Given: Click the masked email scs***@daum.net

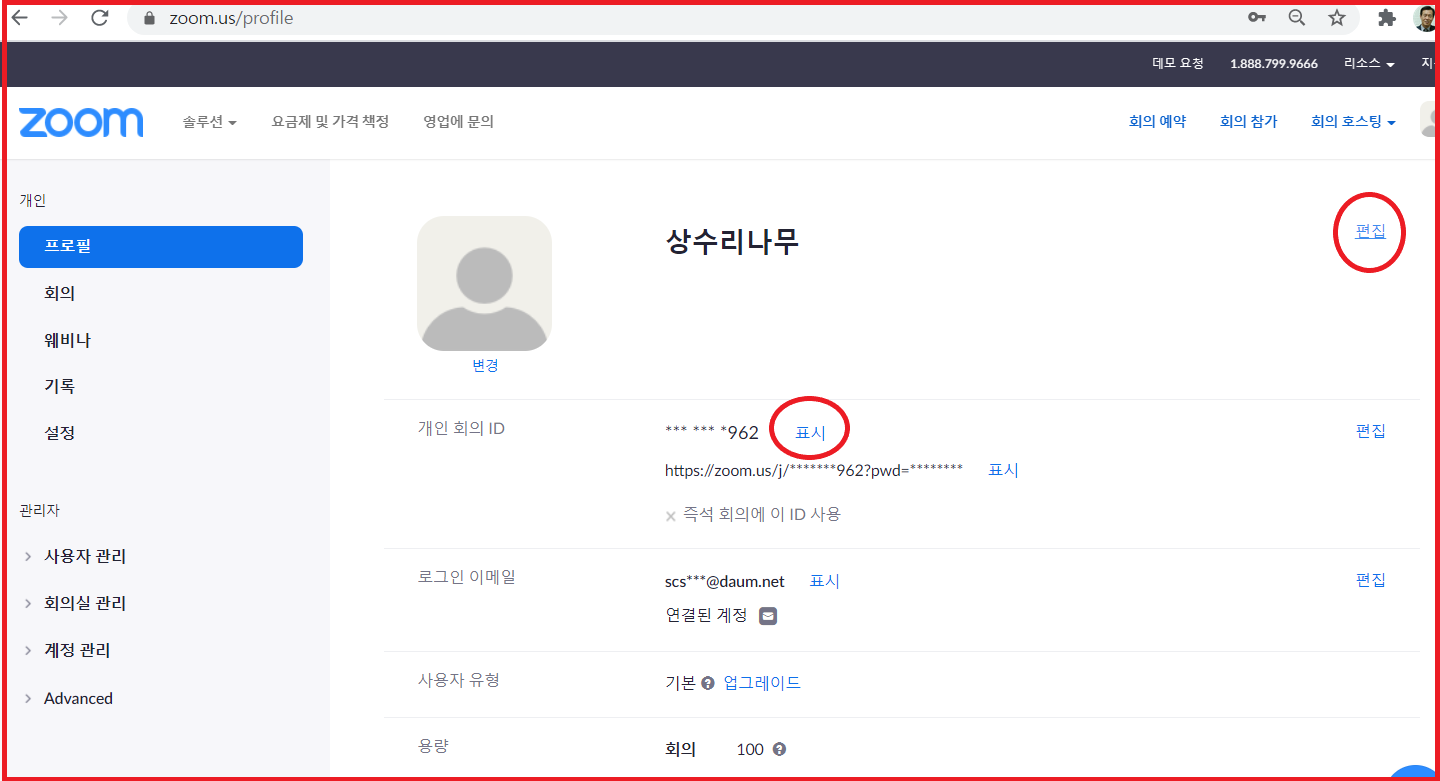Looking at the screenshot, I should coord(725,581).
